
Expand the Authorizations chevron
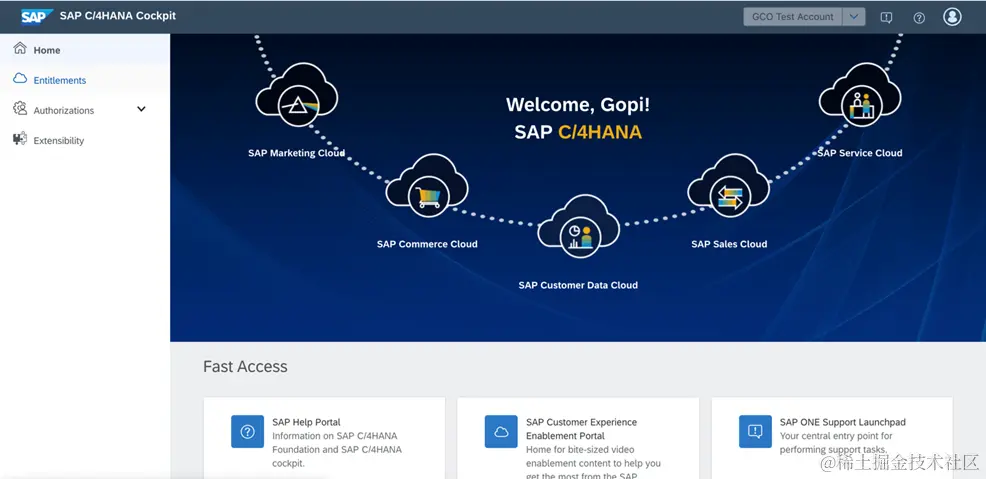pyautogui.click(x=141, y=109)
